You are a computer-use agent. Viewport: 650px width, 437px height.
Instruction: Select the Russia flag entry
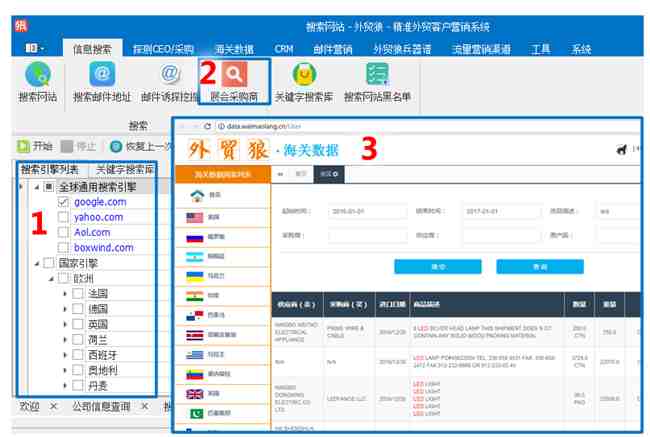point(223,237)
